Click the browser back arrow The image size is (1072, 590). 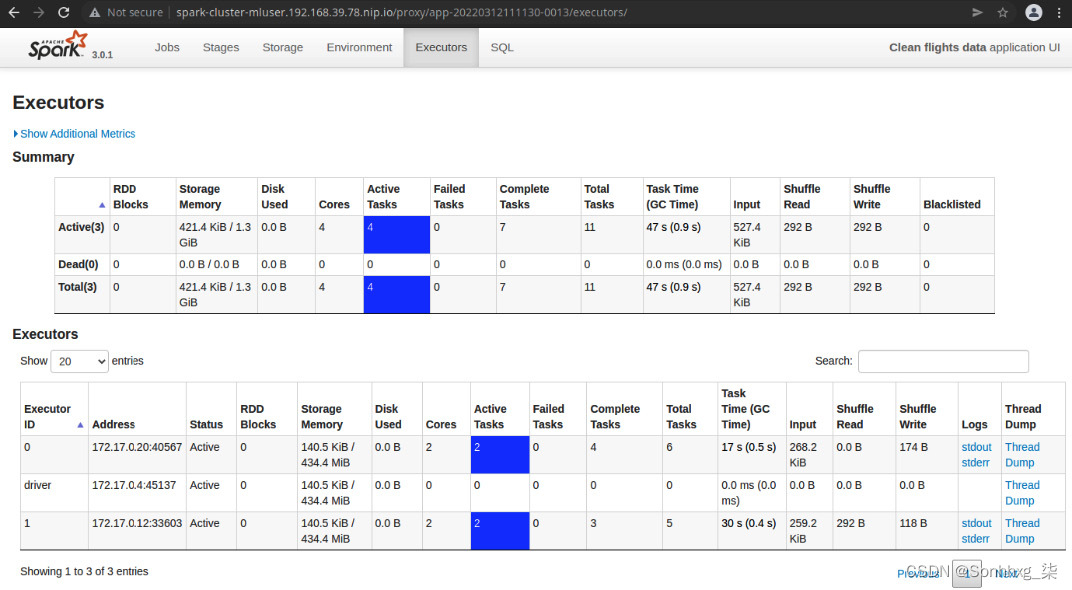point(14,12)
